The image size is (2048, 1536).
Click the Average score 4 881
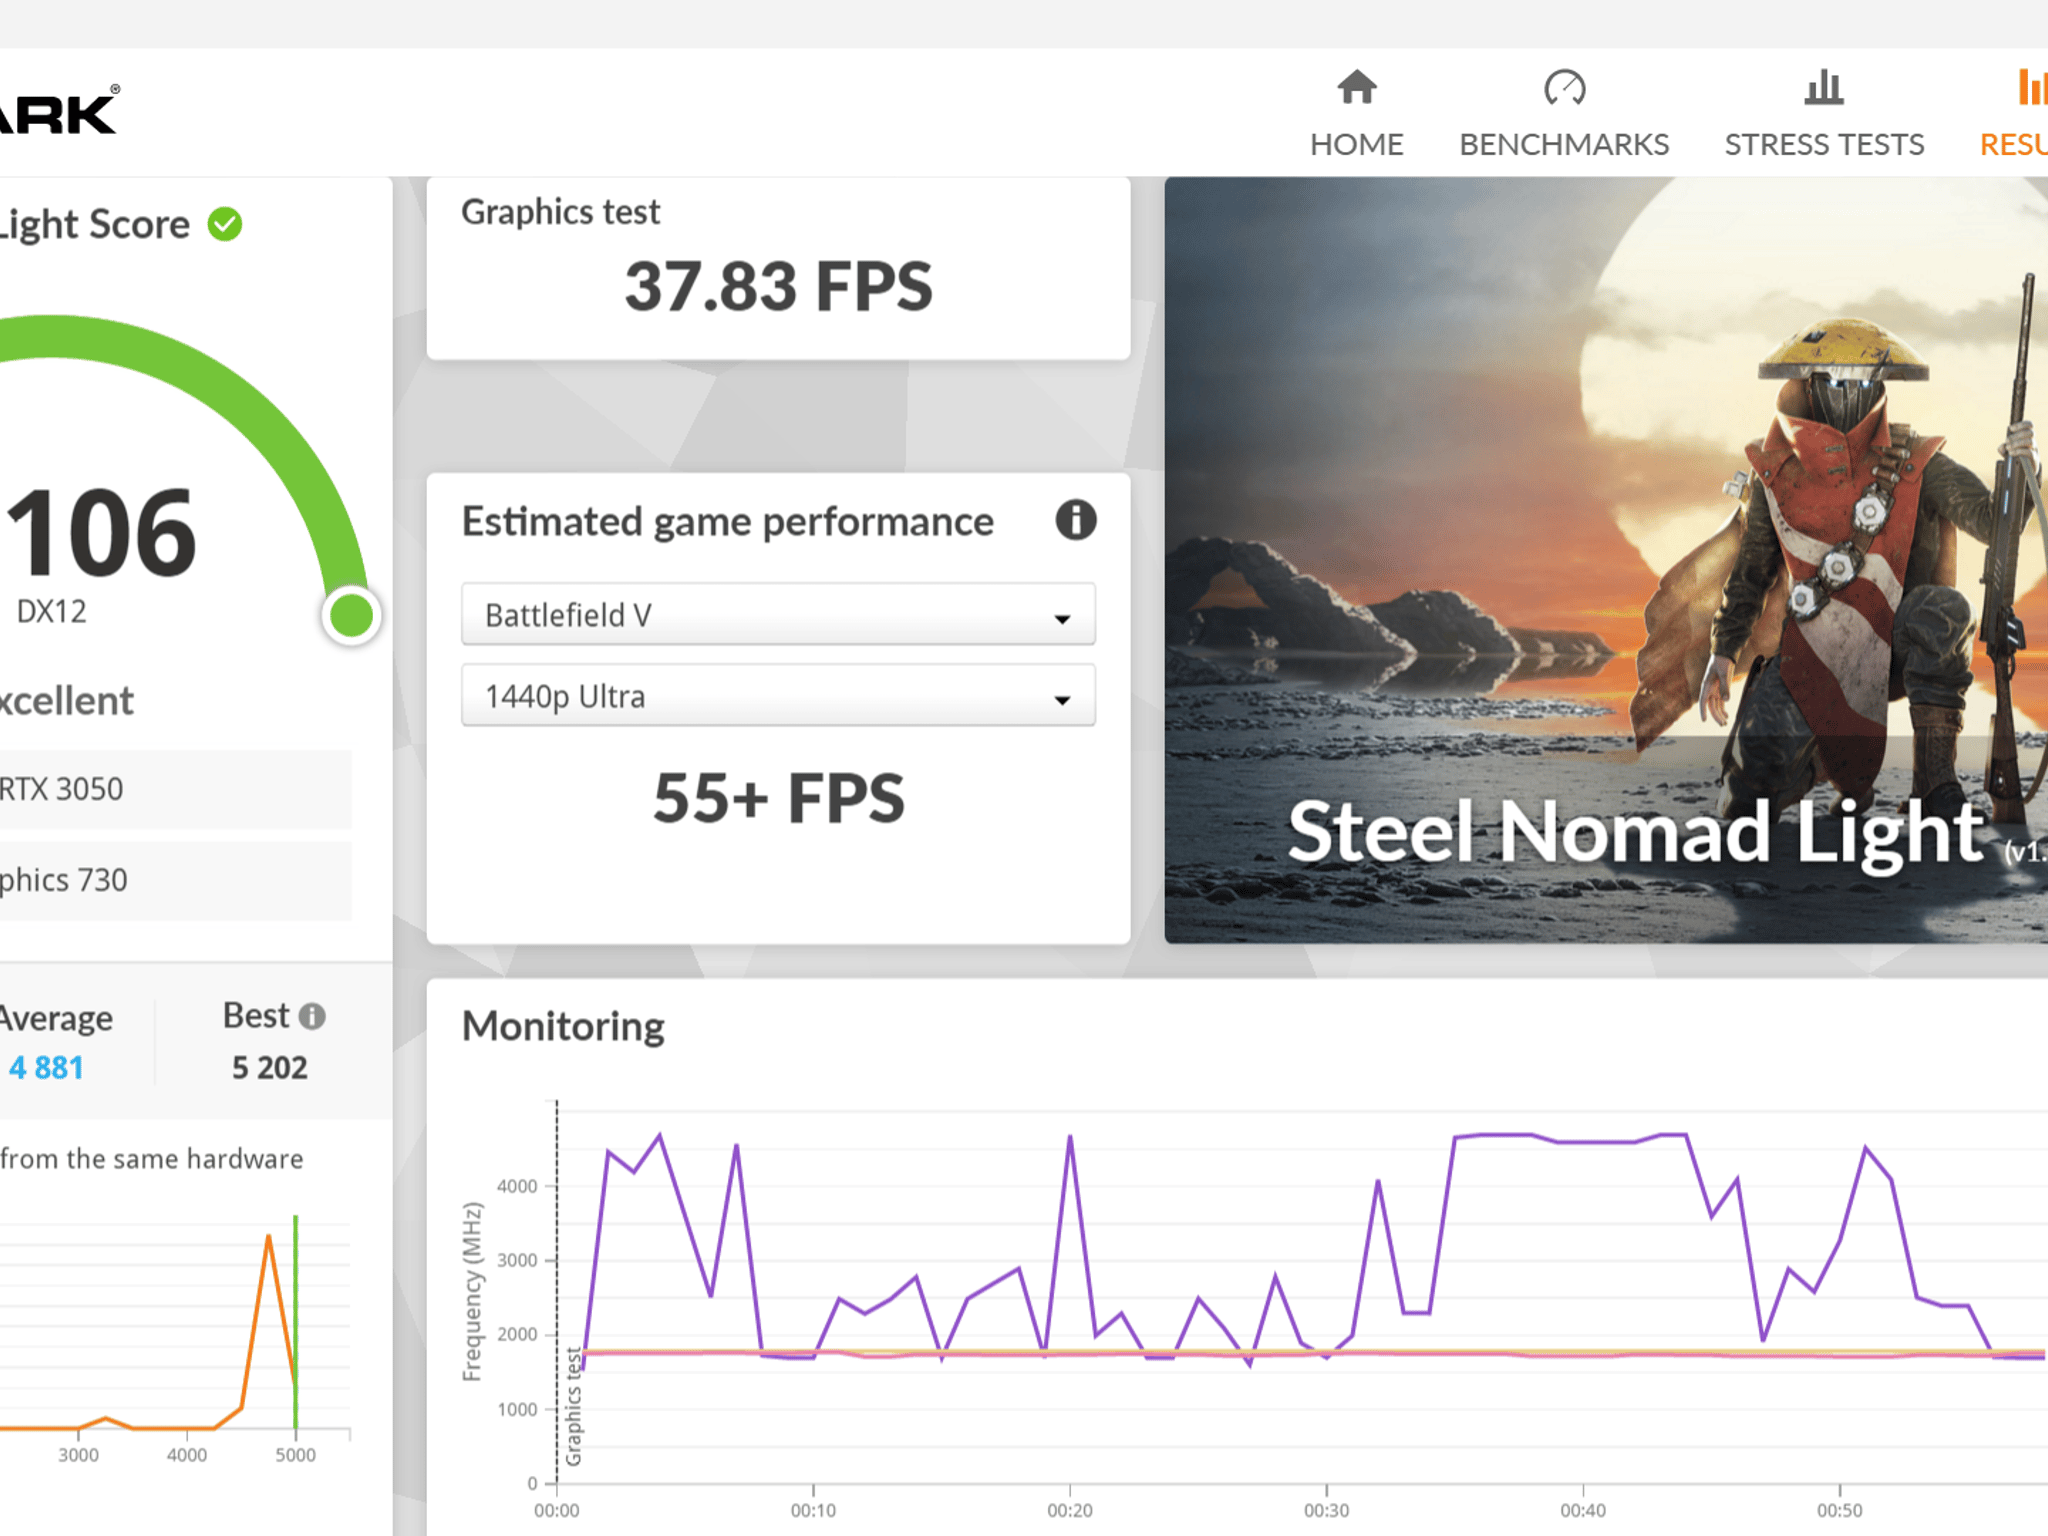click(x=46, y=1068)
